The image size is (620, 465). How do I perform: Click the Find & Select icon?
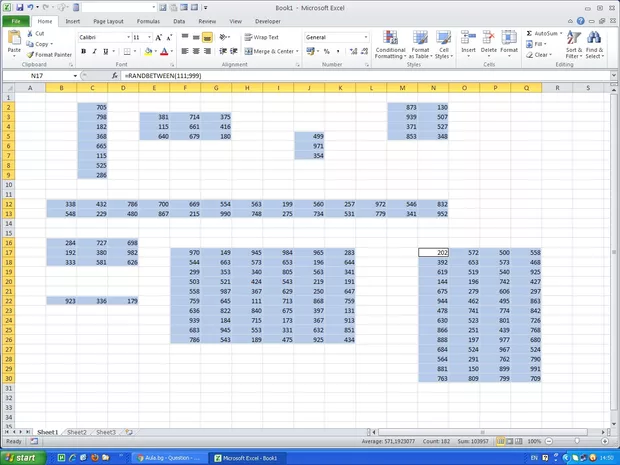click(595, 46)
